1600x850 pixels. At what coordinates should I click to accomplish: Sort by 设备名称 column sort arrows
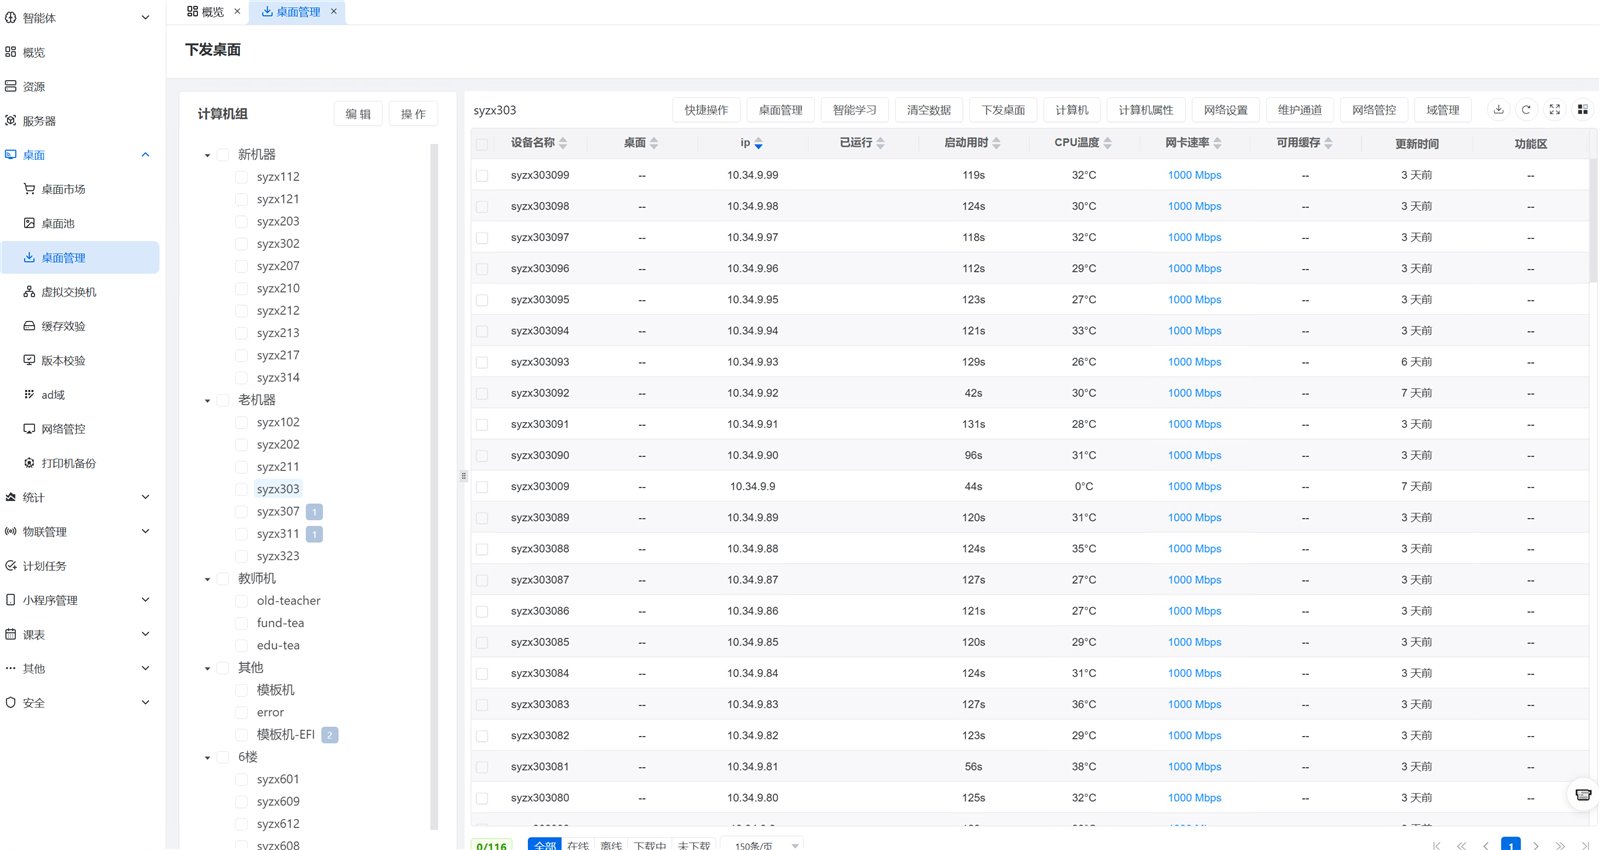coord(563,143)
